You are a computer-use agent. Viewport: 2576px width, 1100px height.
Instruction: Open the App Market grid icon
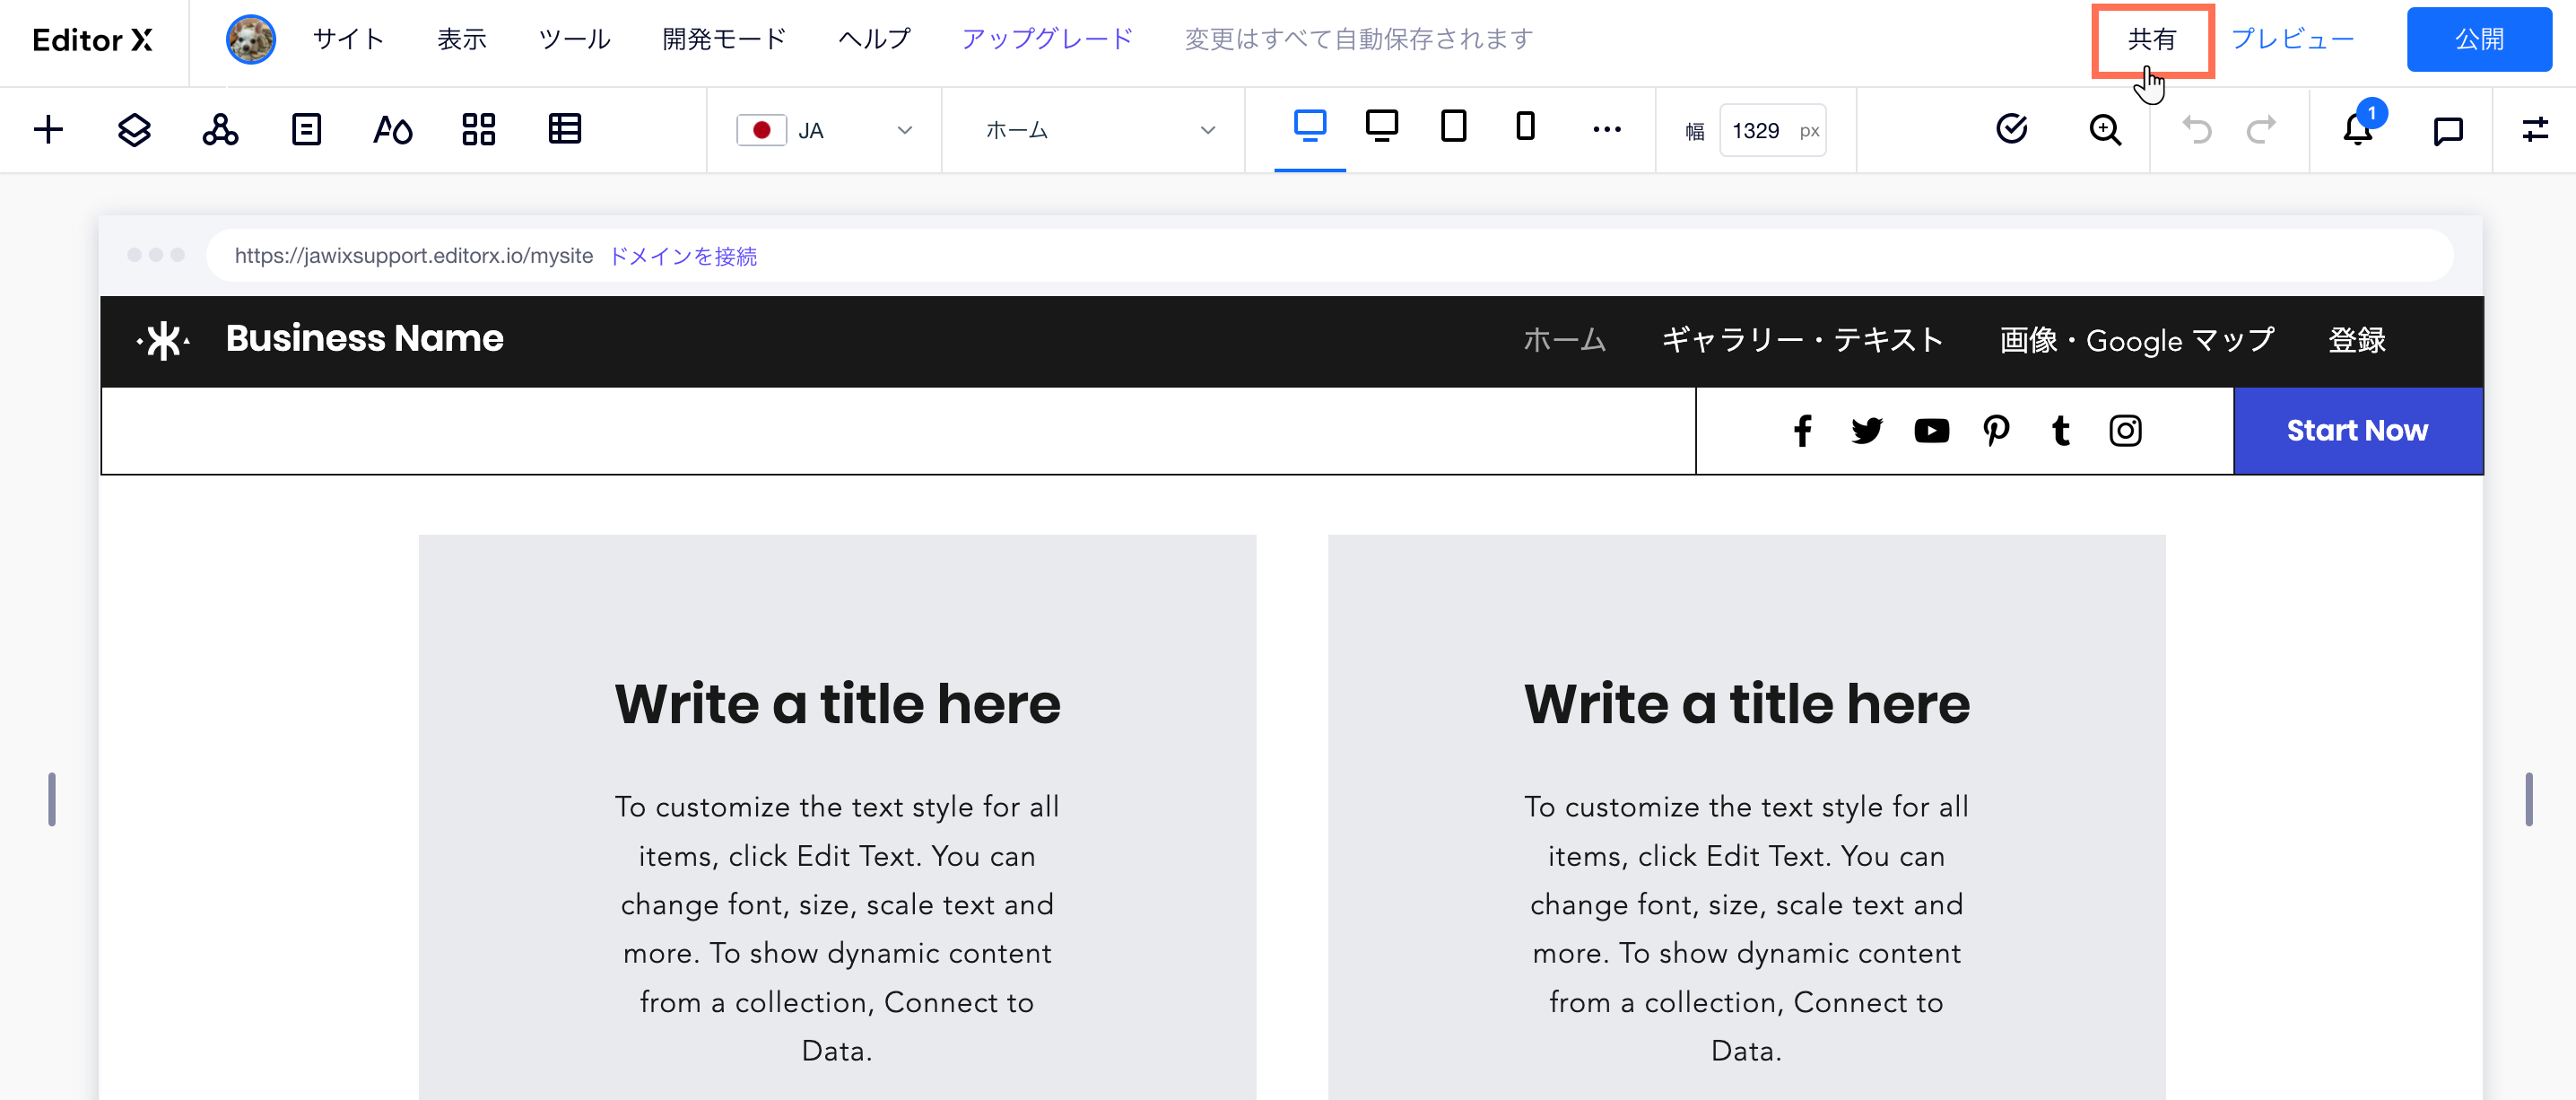tap(479, 130)
